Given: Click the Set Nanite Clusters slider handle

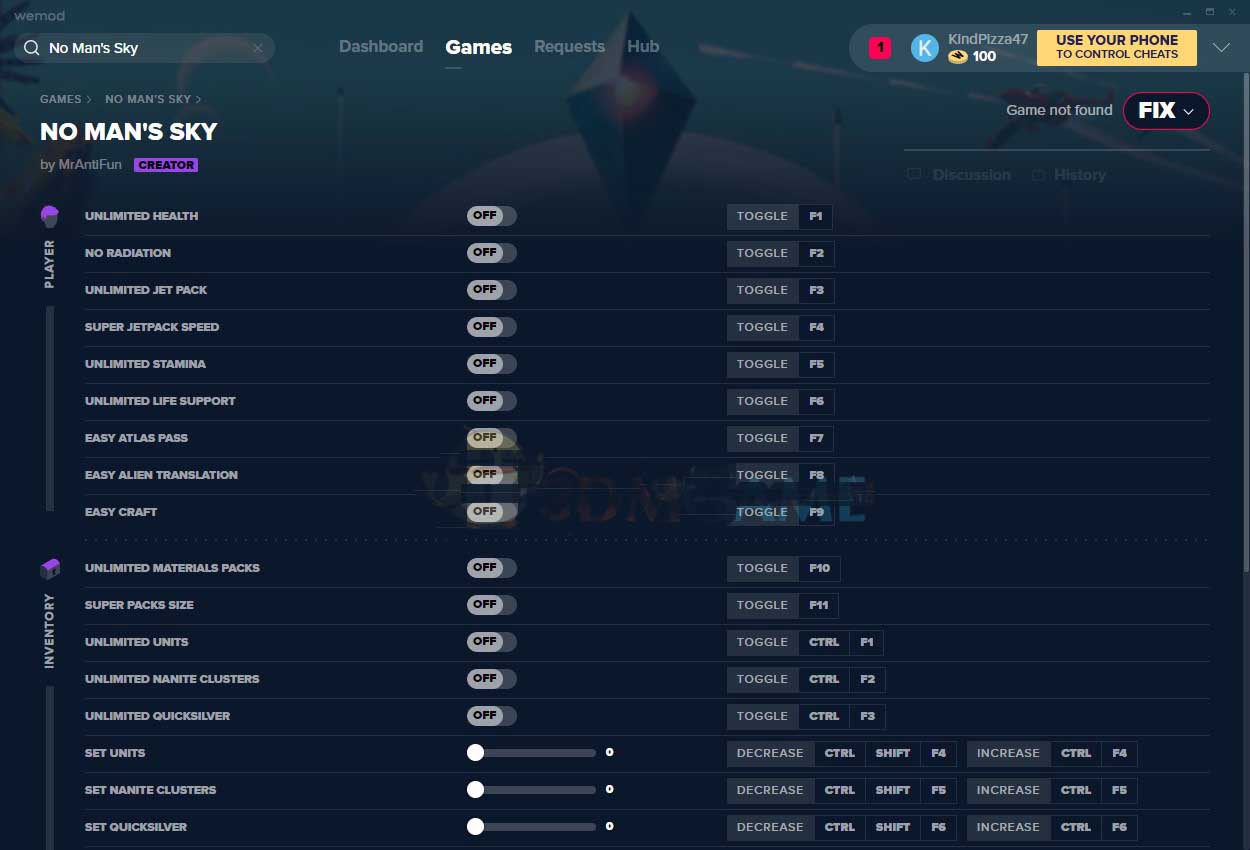Looking at the screenshot, I should 475,790.
